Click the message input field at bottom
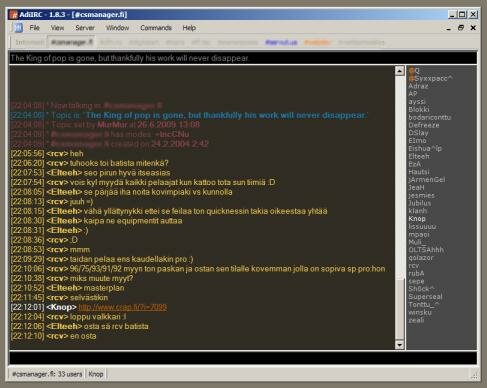 pos(243,358)
